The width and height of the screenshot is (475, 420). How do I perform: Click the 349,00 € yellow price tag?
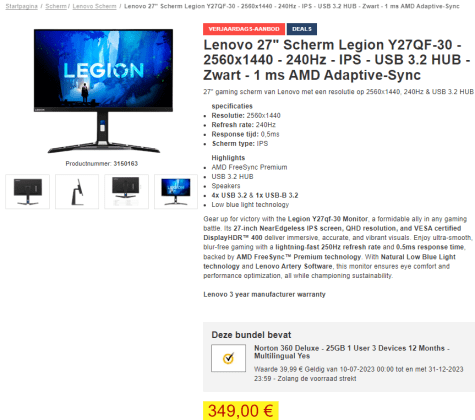point(241,410)
